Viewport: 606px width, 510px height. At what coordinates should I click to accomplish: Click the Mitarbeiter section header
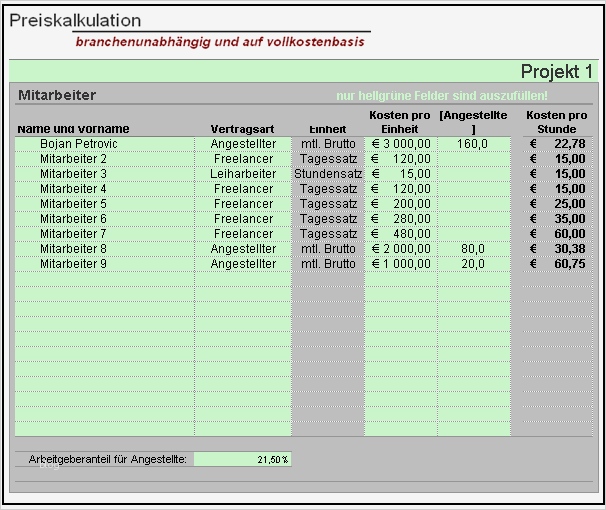tap(57, 95)
